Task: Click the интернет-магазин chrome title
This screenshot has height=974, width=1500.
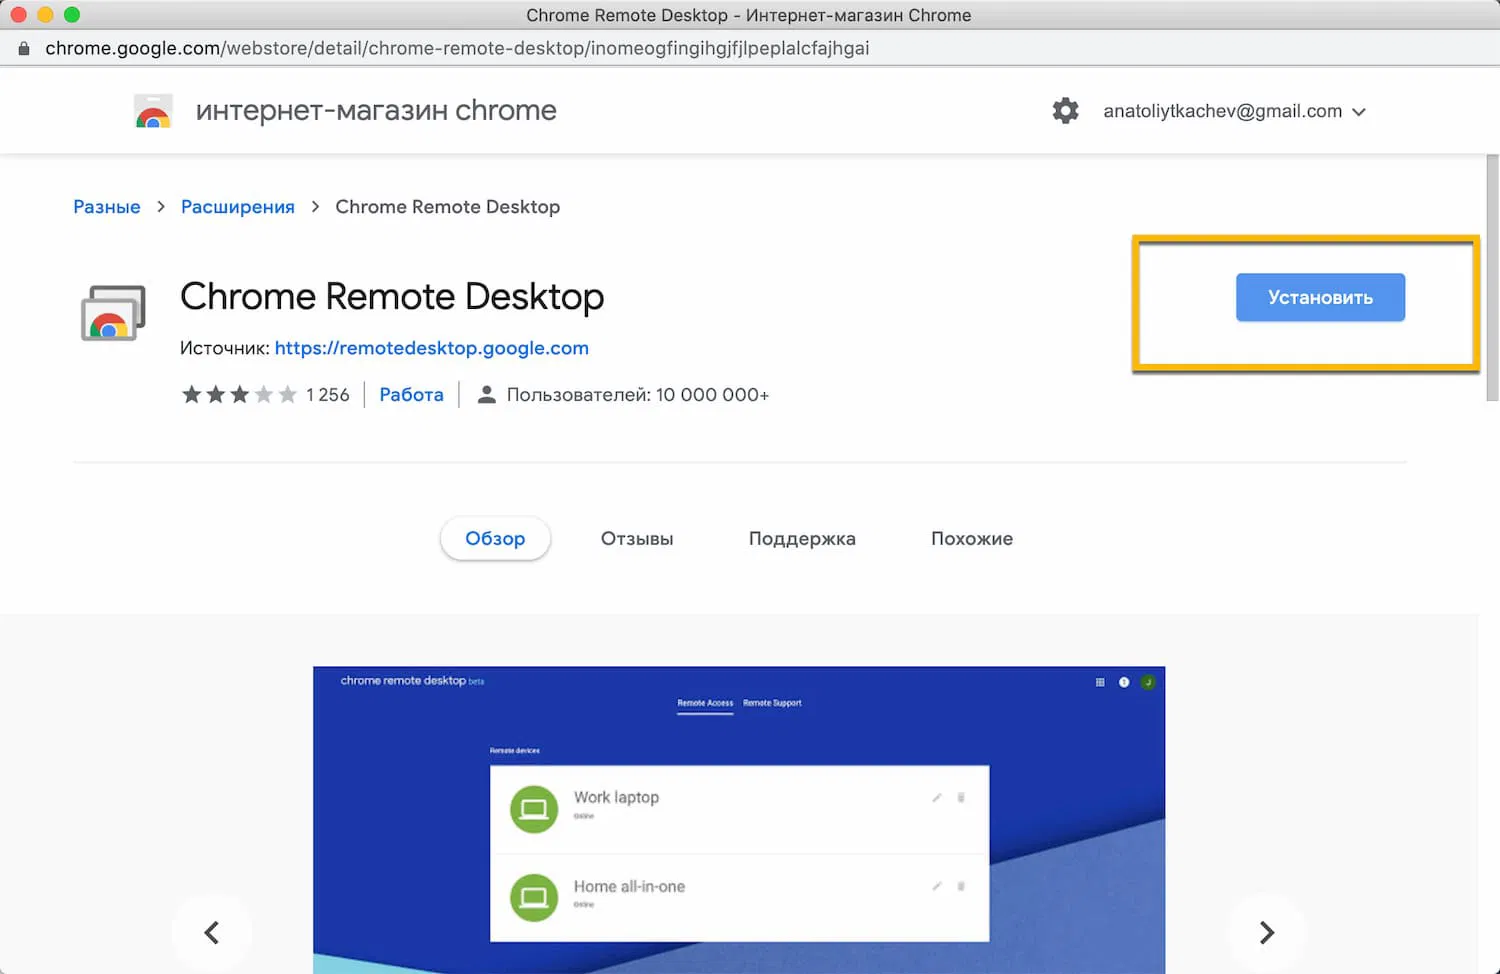Action: [x=376, y=110]
